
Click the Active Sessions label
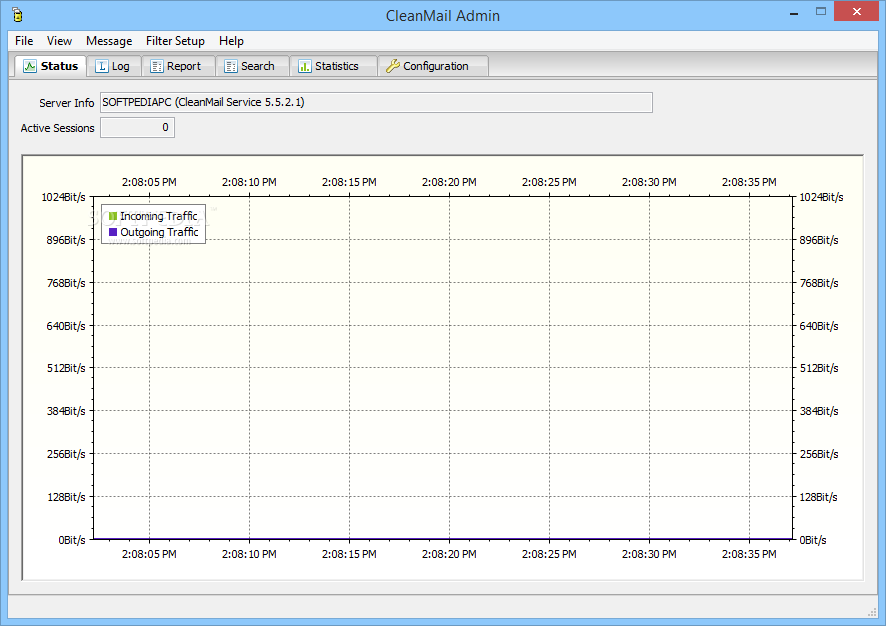click(x=57, y=128)
